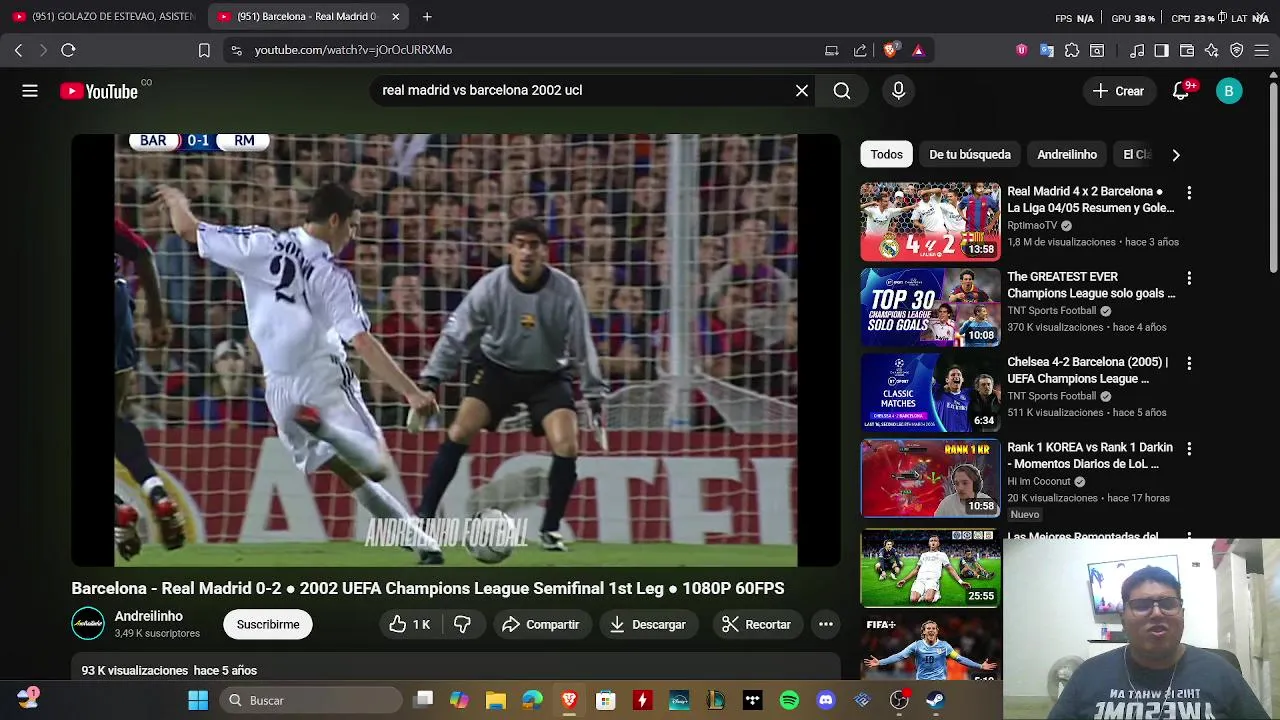Open the Brave VPN shield icon

[x=1237, y=50]
